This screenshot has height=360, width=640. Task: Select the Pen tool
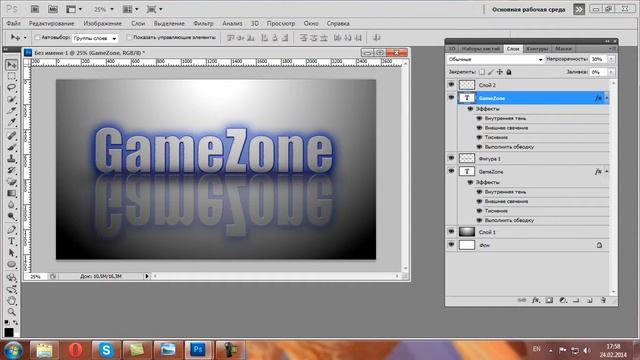[11, 230]
